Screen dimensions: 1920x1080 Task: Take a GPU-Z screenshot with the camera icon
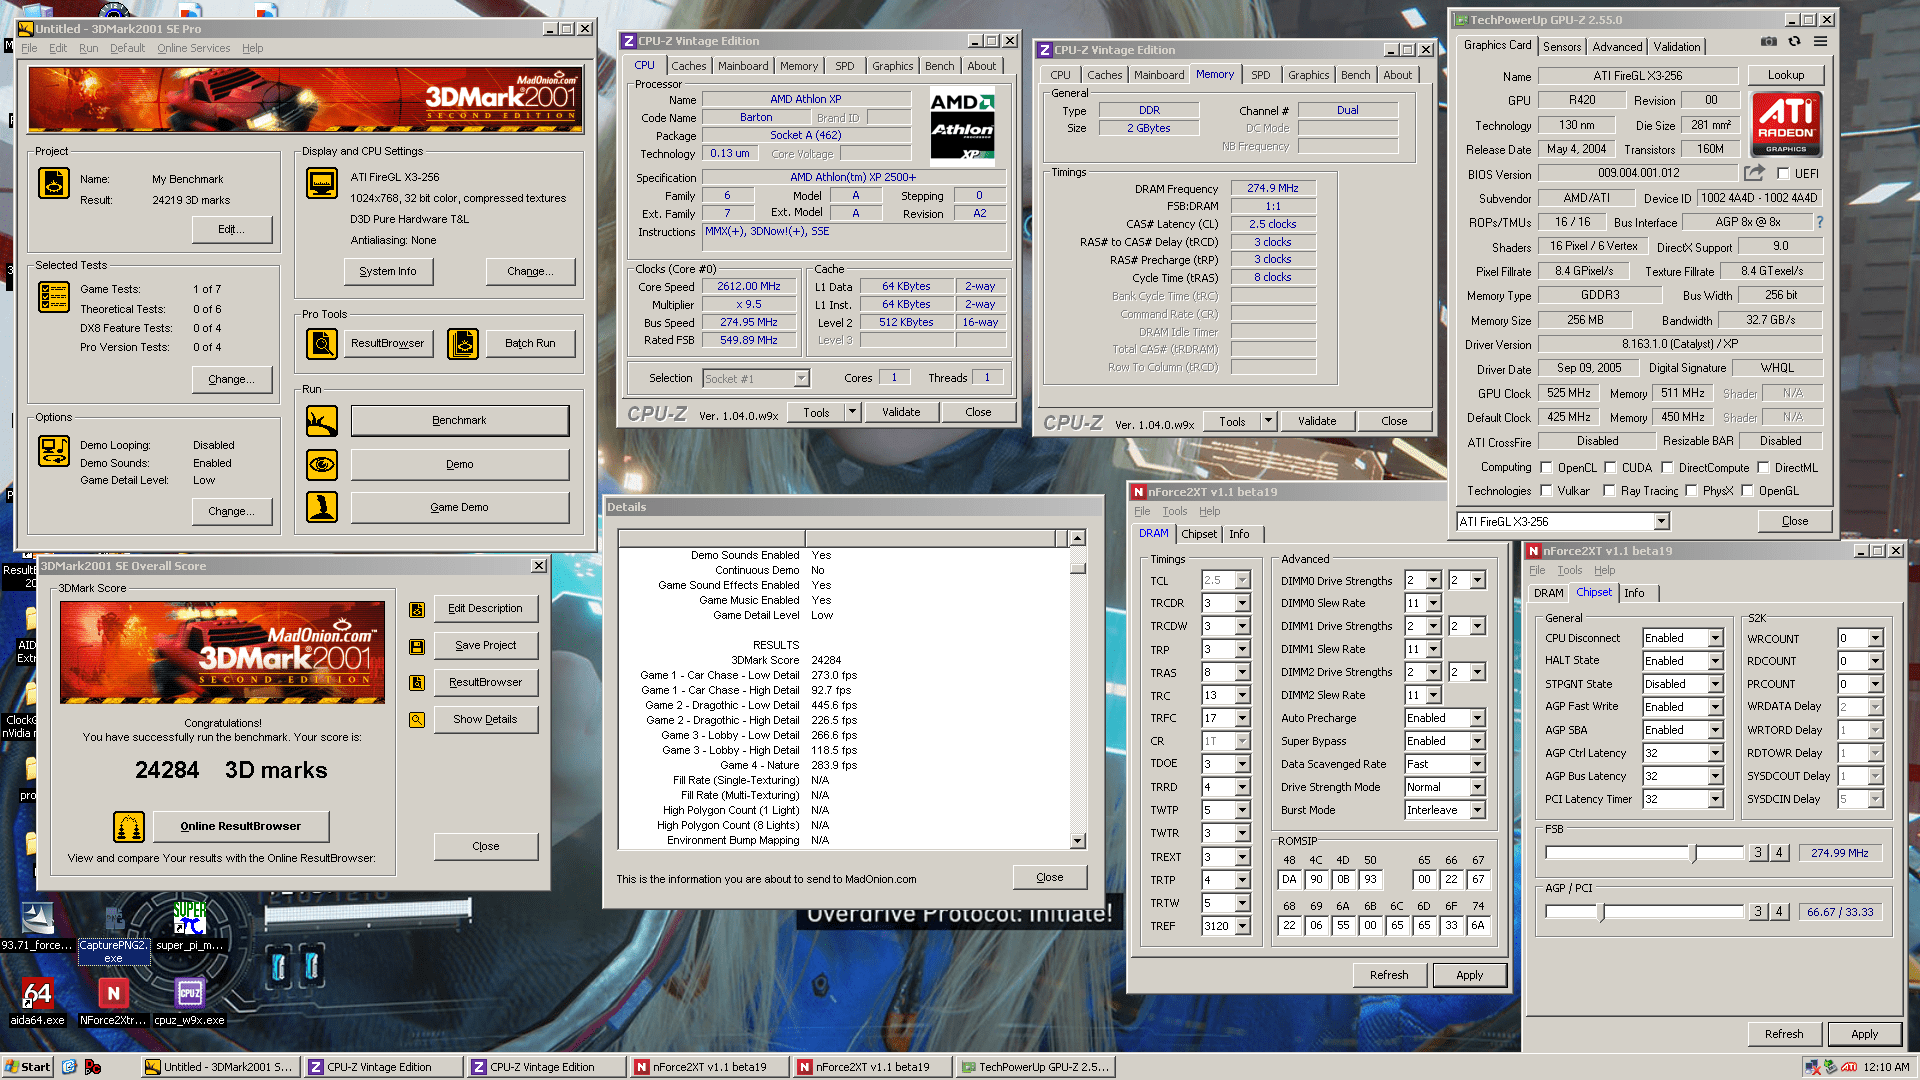[x=1769, y=42]
